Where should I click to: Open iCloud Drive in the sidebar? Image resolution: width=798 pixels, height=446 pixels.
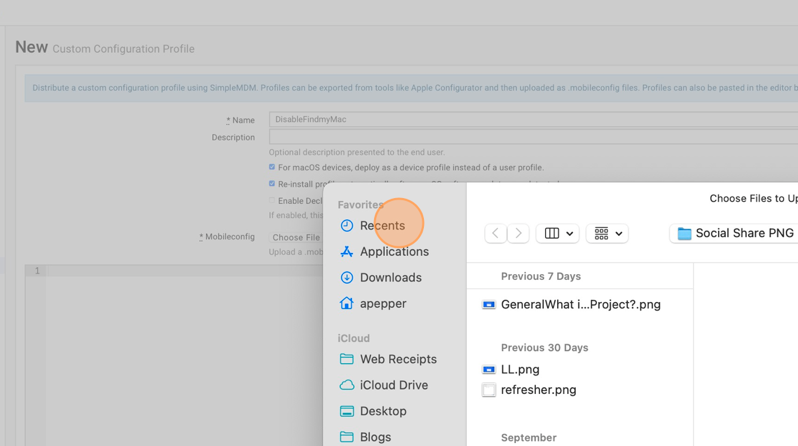point(393,385)
